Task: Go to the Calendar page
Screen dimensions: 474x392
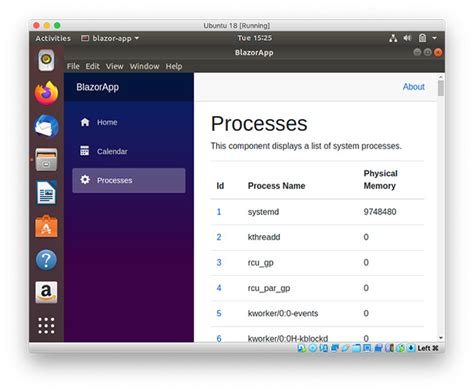Action: pos(129,151)
